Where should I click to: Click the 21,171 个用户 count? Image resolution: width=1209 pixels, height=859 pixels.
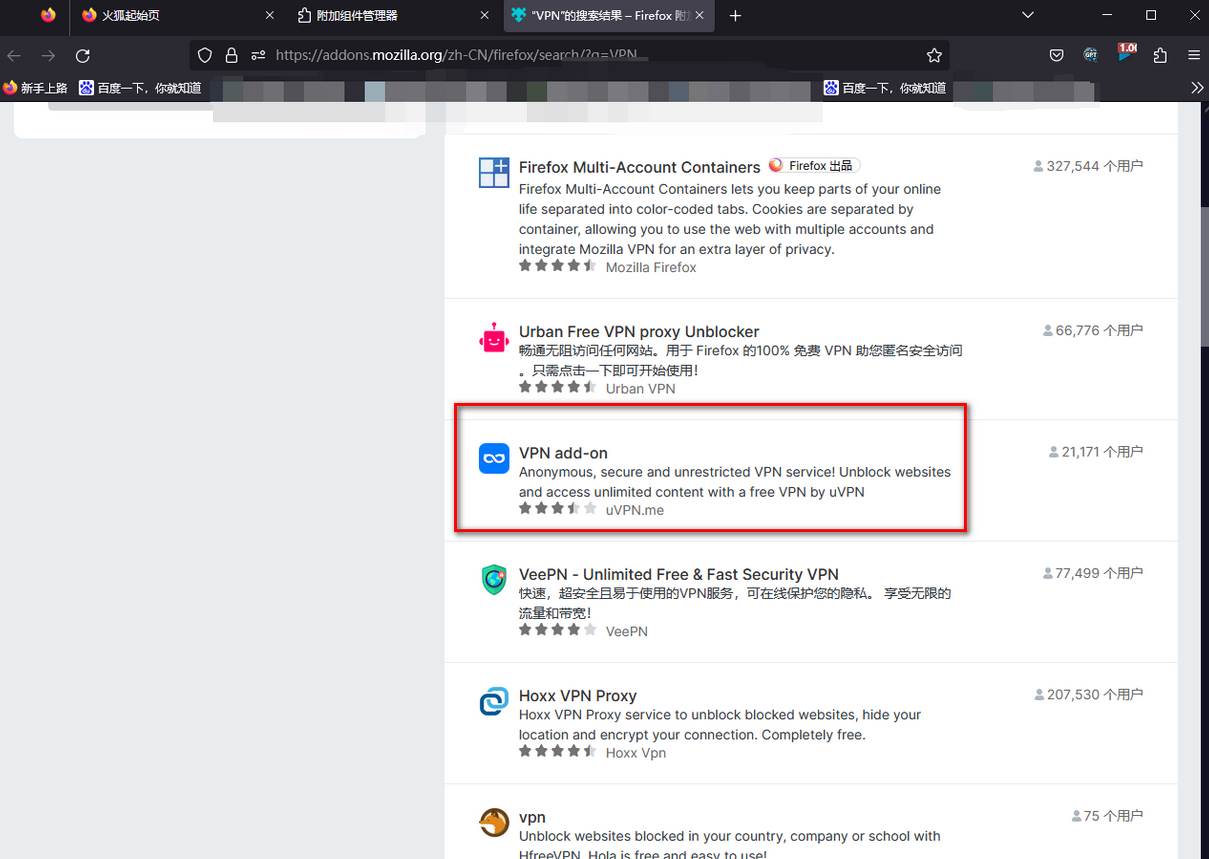[1096, 452]
